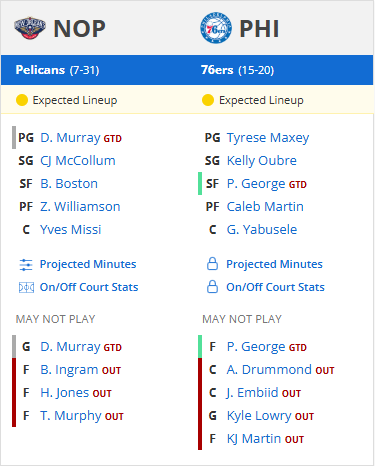Select Z. Williamson in Pelicans lineup
The height and width of the screenshot is (466, 375).
[80, 207]
